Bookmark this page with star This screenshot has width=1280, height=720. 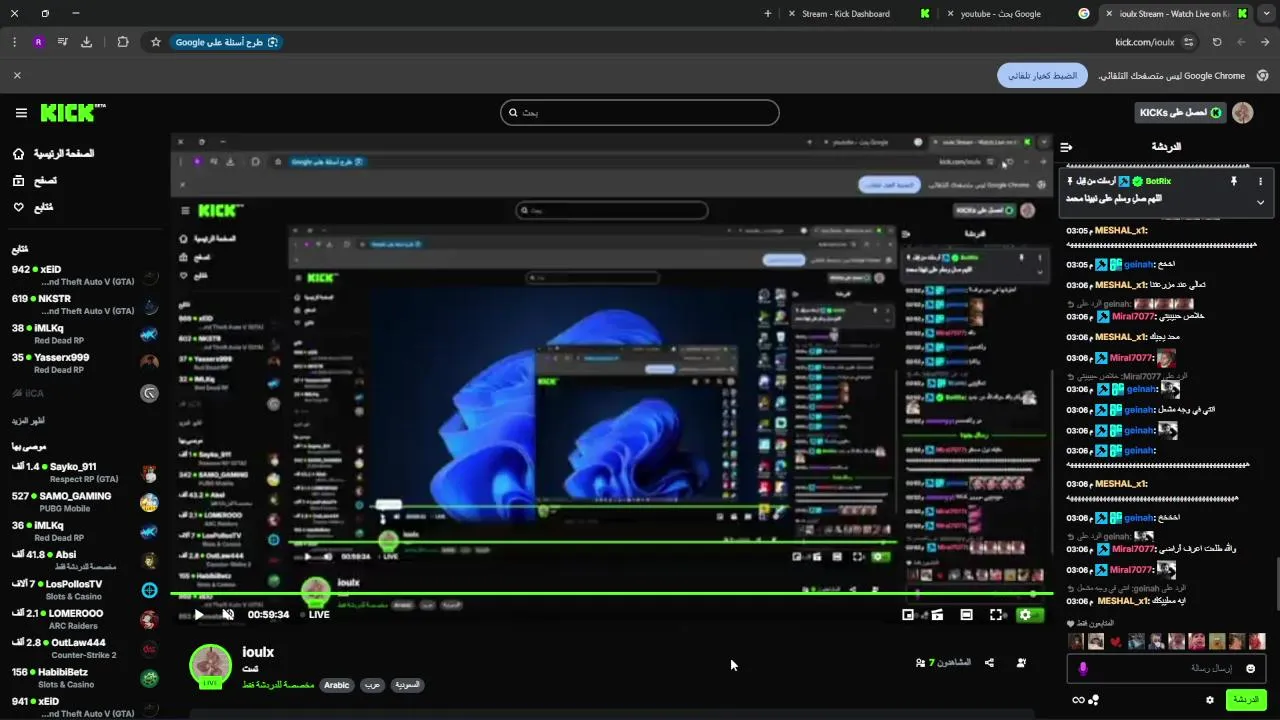(156, 42)
